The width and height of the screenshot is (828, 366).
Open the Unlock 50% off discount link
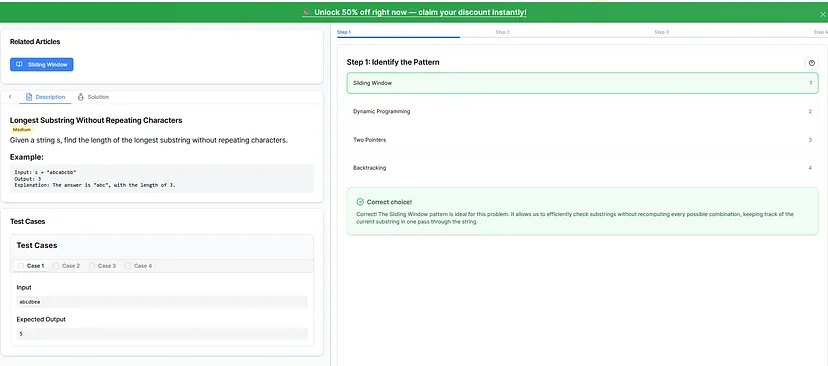click(414, 12)
